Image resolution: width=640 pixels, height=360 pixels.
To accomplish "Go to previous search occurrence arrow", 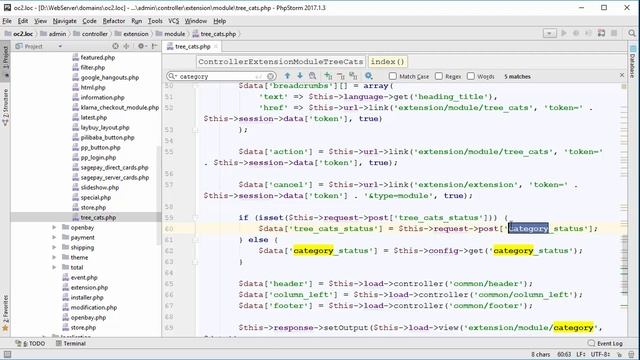I will [287, 76].
